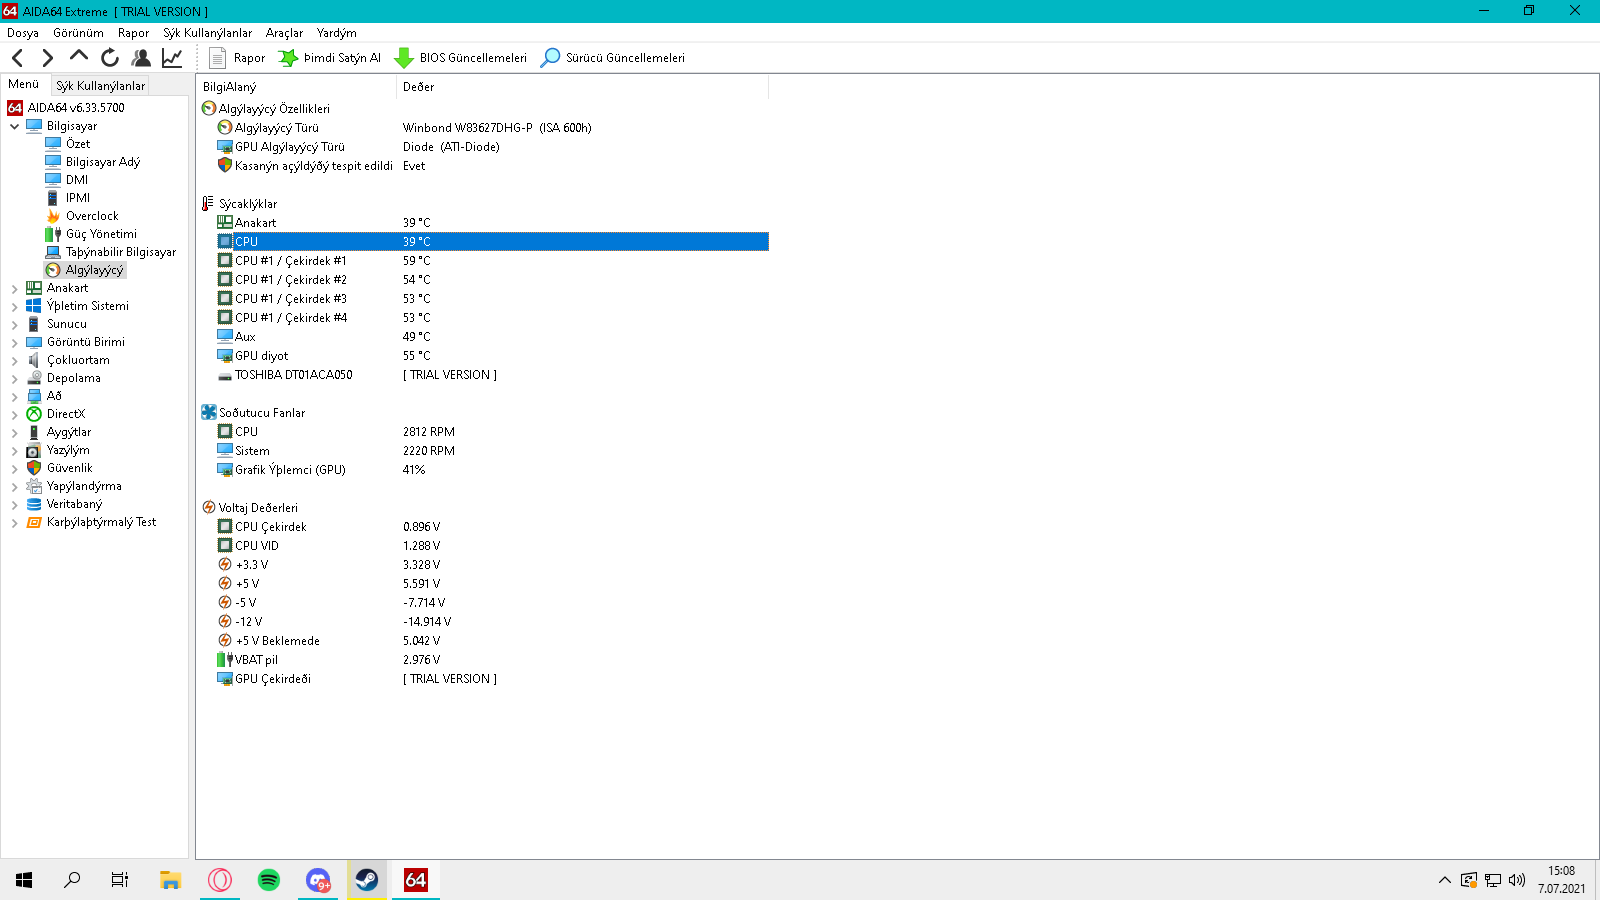Click the Şimdi Satın Al button
Image resolution: width=1600 pixels, height=900 pixels.
tap(330, 57)
